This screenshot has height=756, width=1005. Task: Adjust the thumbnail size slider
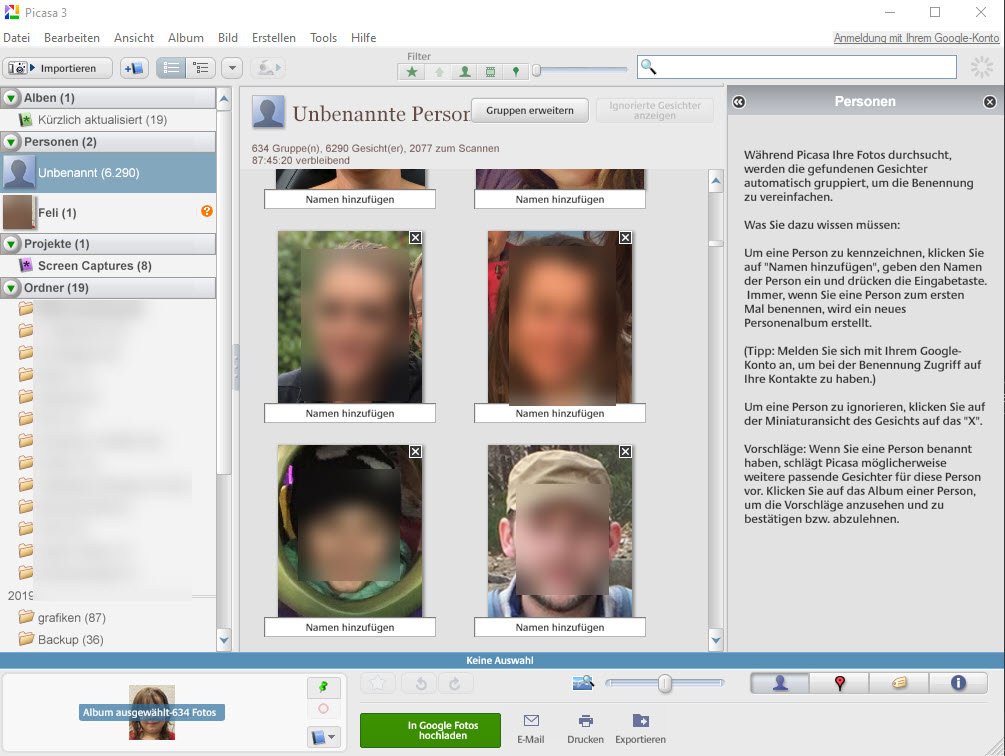[665, 684]
